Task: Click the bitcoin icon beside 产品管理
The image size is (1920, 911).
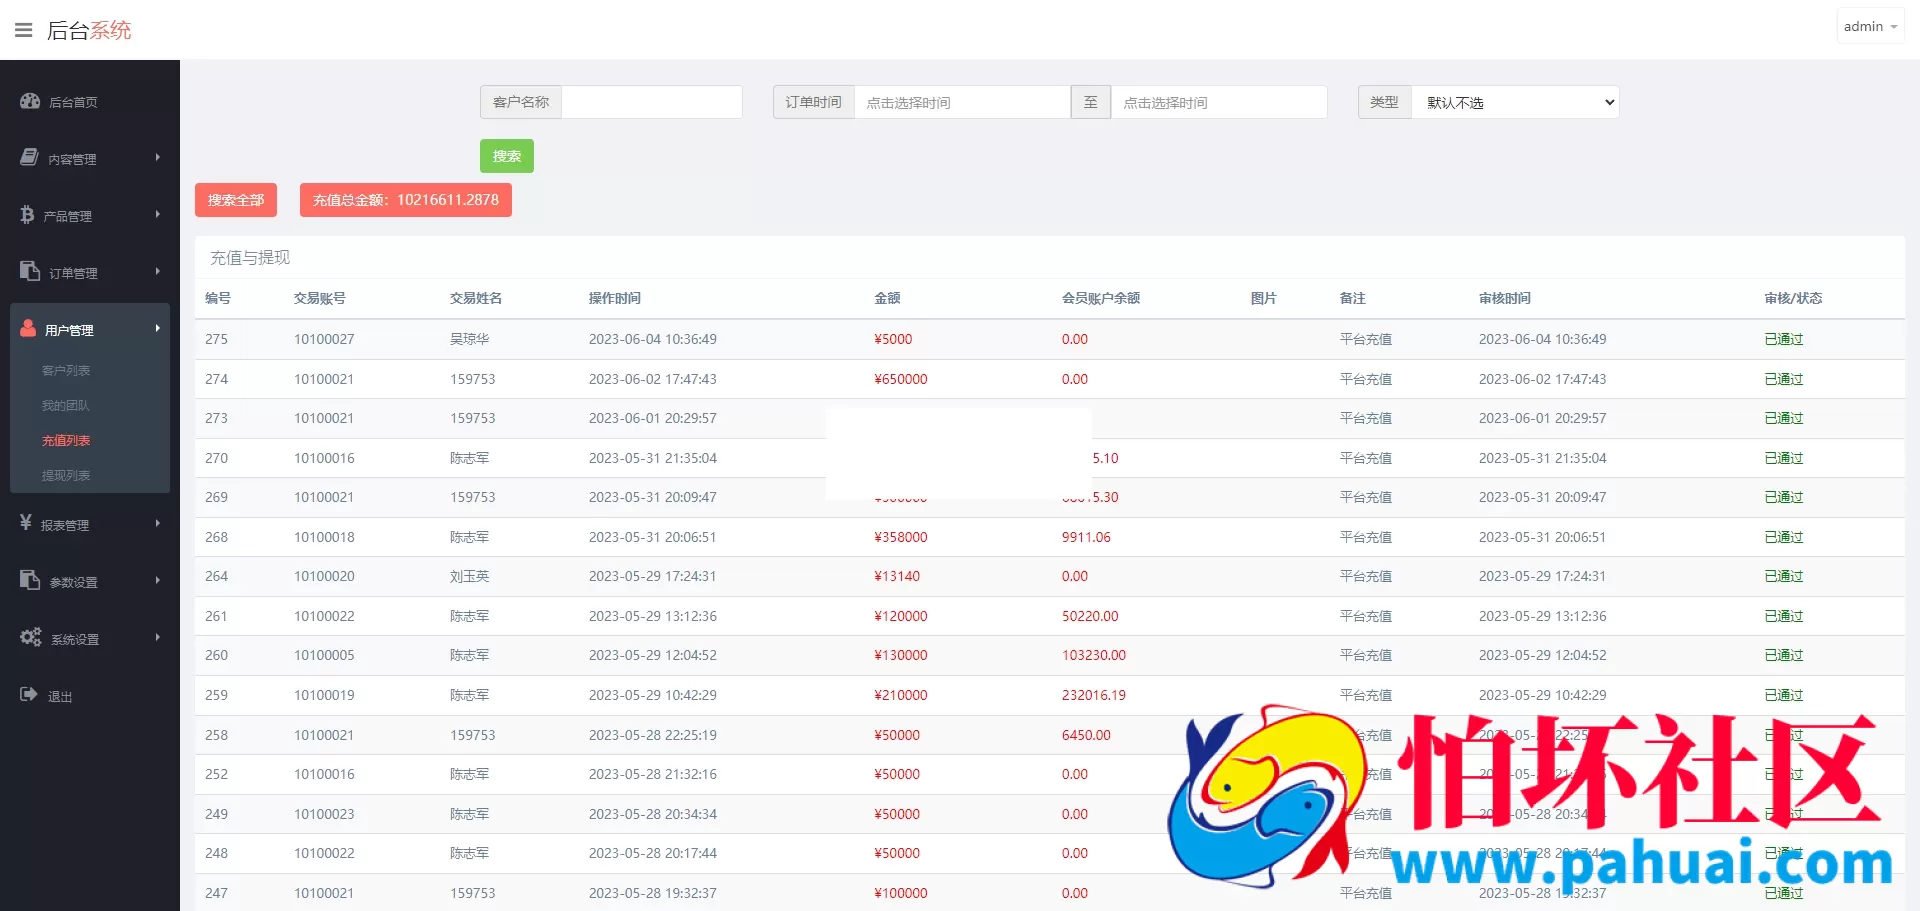Action: pyautogui.click(x=27, y=215)
